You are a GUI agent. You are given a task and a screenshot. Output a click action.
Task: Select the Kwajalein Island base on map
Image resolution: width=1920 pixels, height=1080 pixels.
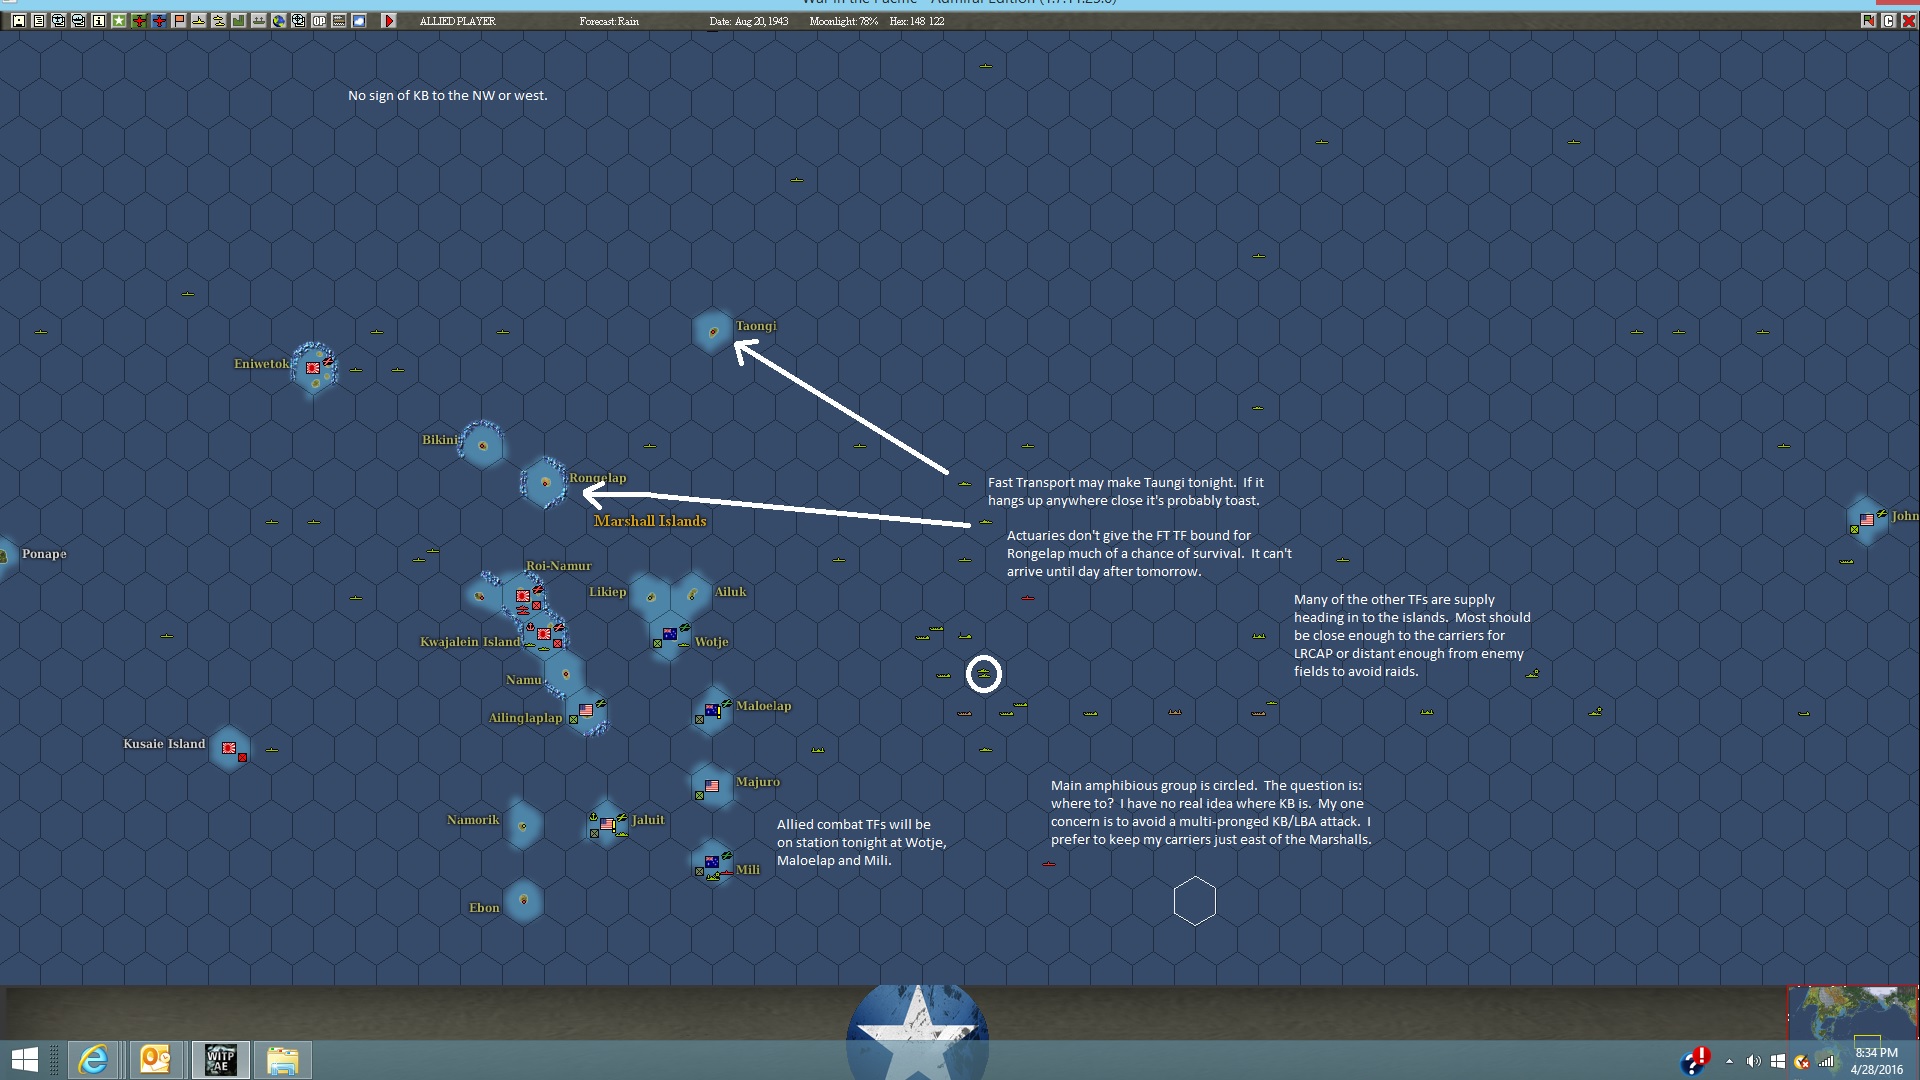[x=544, y=634]
